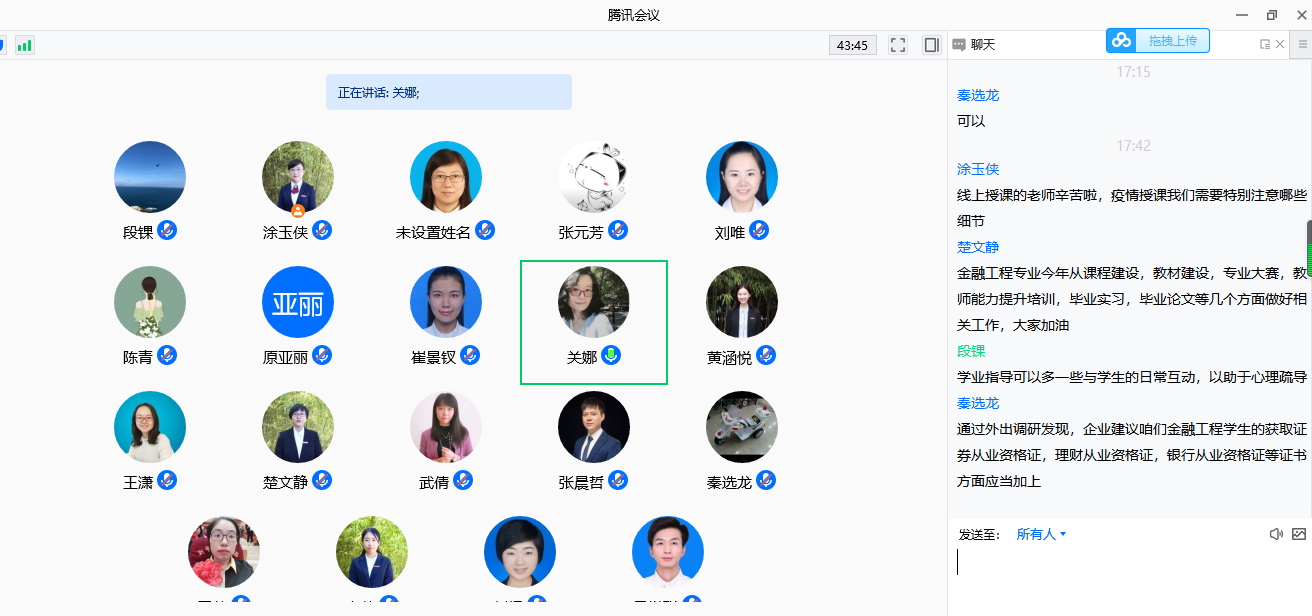Click the chat bubble icon beside 聊天
Screen dimensions: 1312x616
tap(959, 45)
